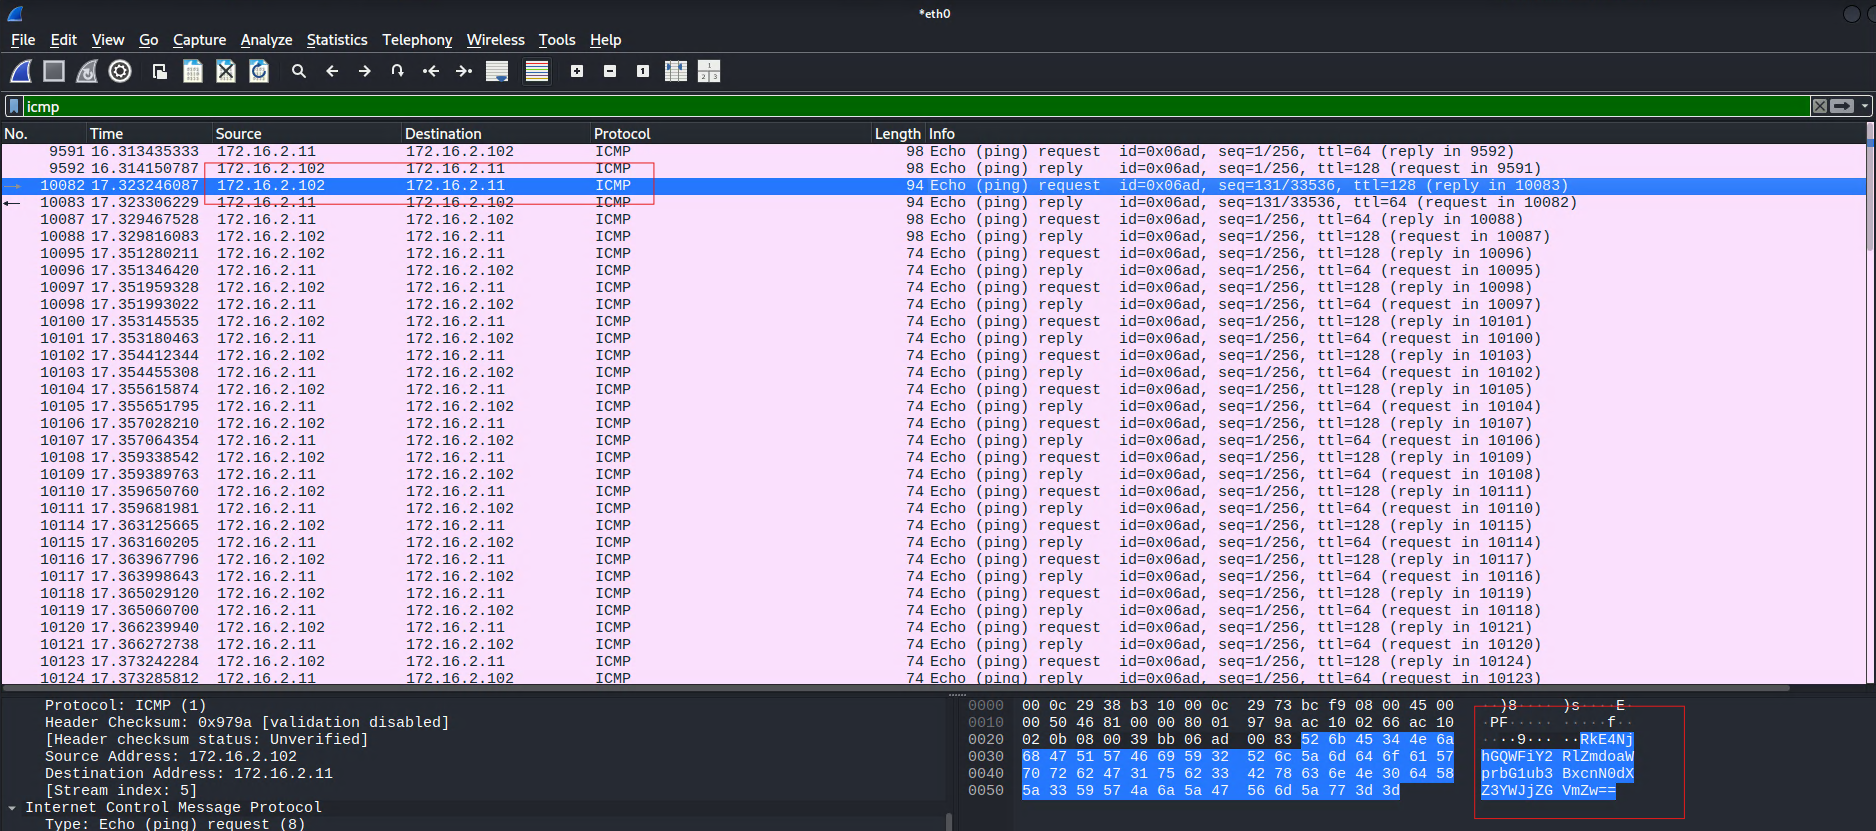Sort by the Destination column header
This screenshot has height=831, width=1876.
(496, 133)
